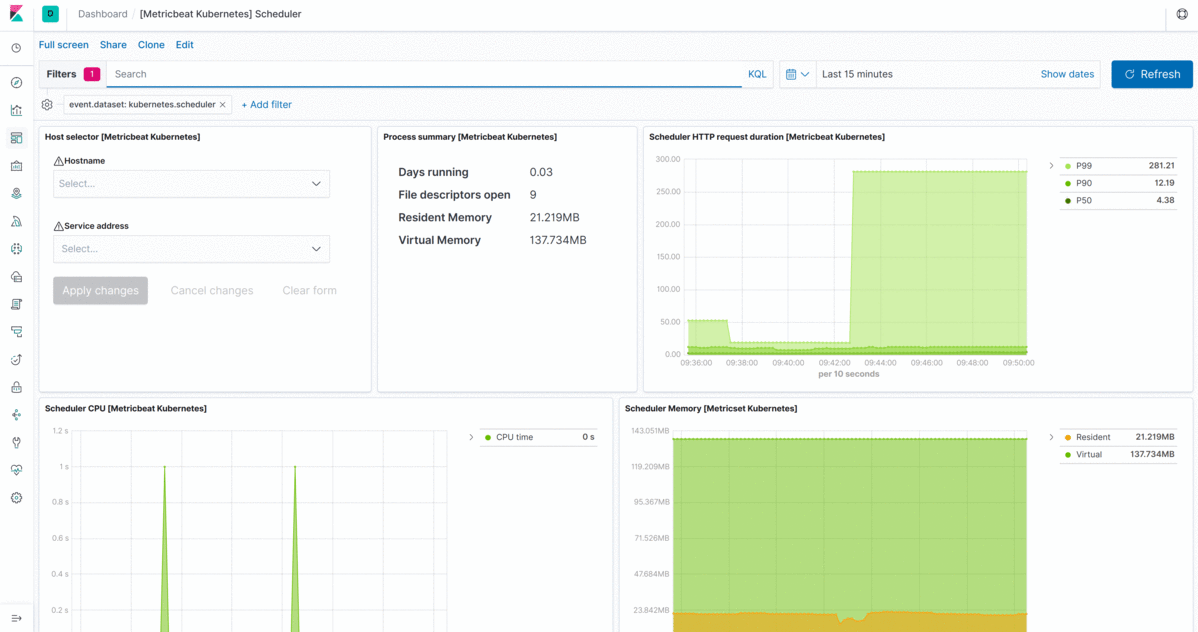Collapse the Scheduler Memory legend chevron
Image resolution: width=1198 pixels, height=632 pixels.
pyautogui.click(x=1051, y=437)
